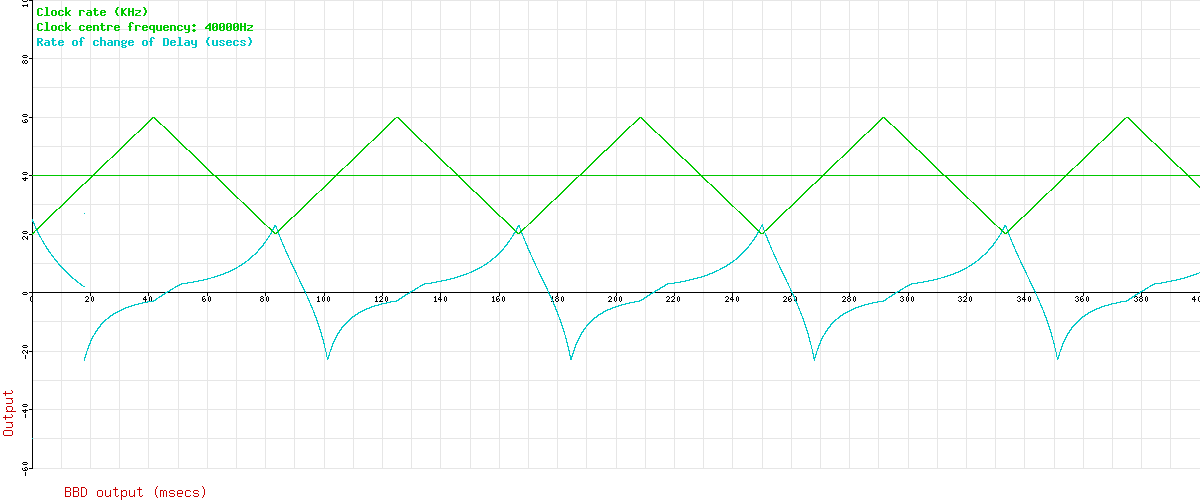Click the last green triangle peak on the right
The height and width of the screenshot is (500, 1200).
coord(1127,117)
